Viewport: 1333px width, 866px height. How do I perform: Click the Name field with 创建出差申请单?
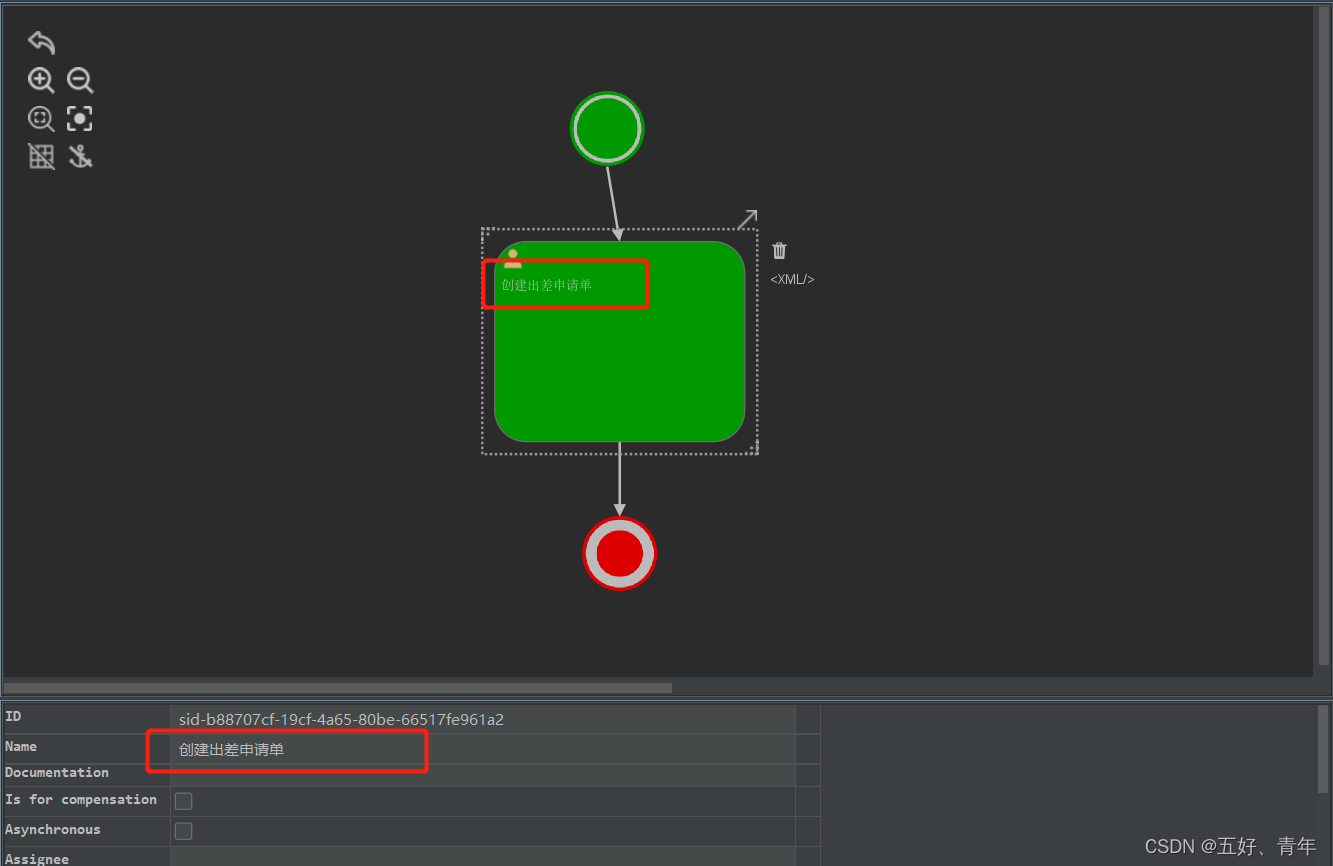click(x=483, y=749)
